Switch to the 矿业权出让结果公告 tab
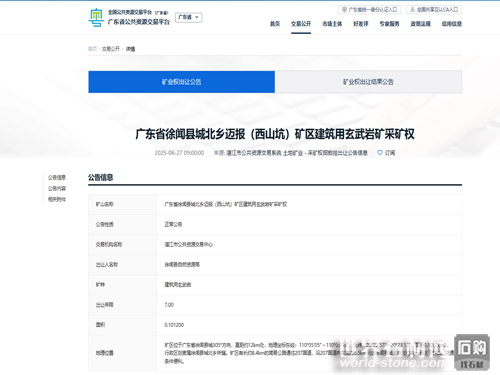 click(x=368, y=82)
